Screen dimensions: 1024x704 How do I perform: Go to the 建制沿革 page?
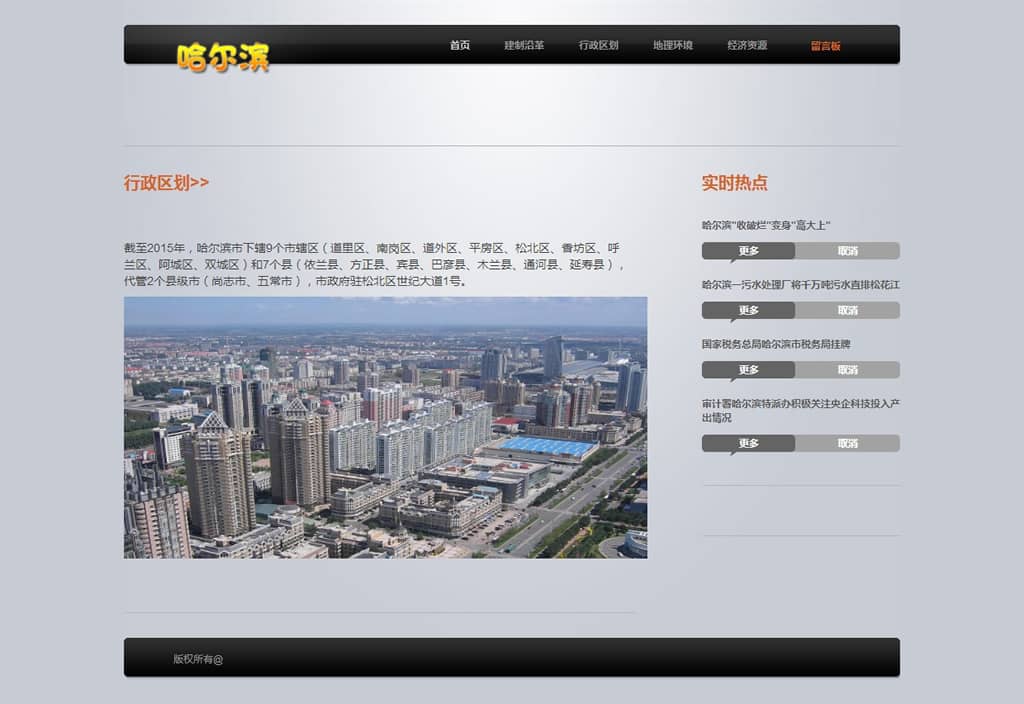click(x=524, y=46)
